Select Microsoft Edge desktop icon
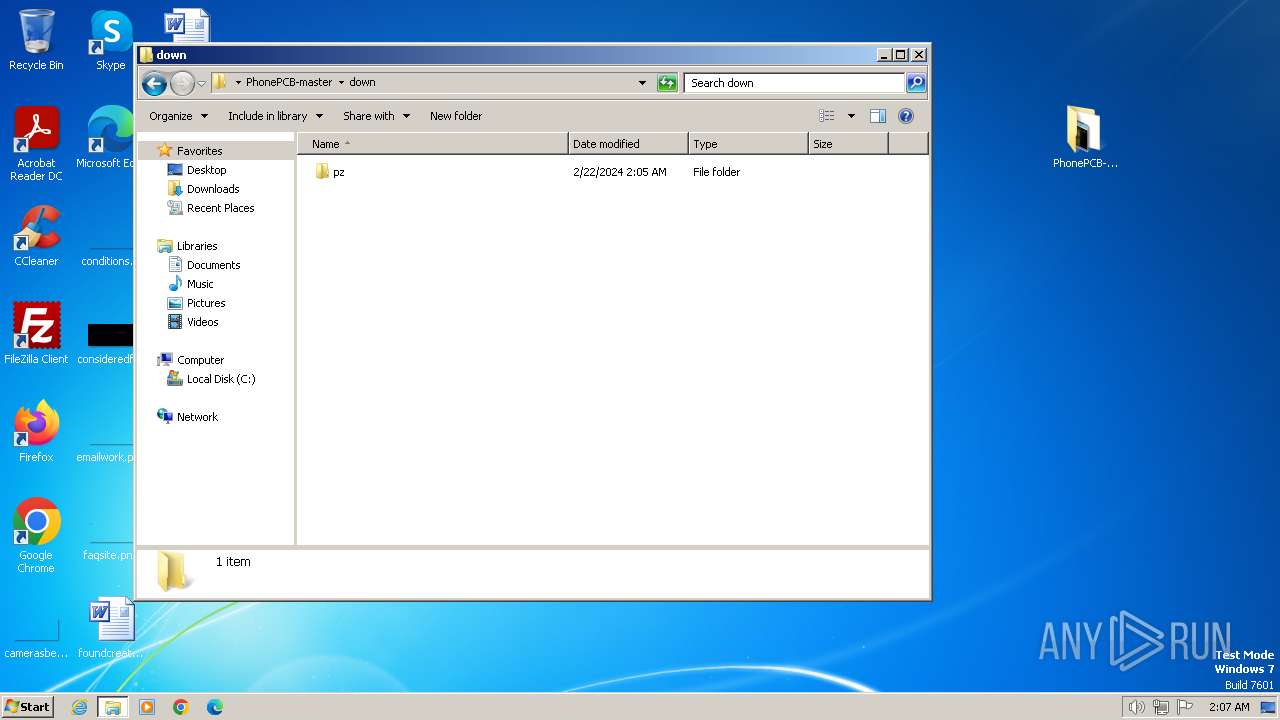1280x720 pixels. (x=108, y=138)
